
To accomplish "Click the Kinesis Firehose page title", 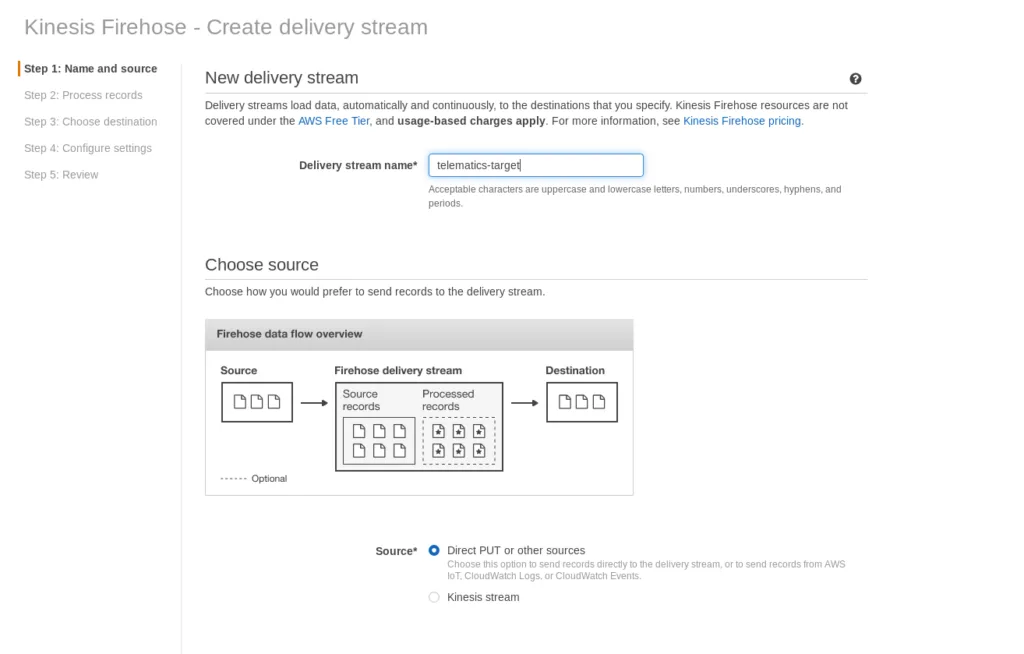I will point(226,27).
